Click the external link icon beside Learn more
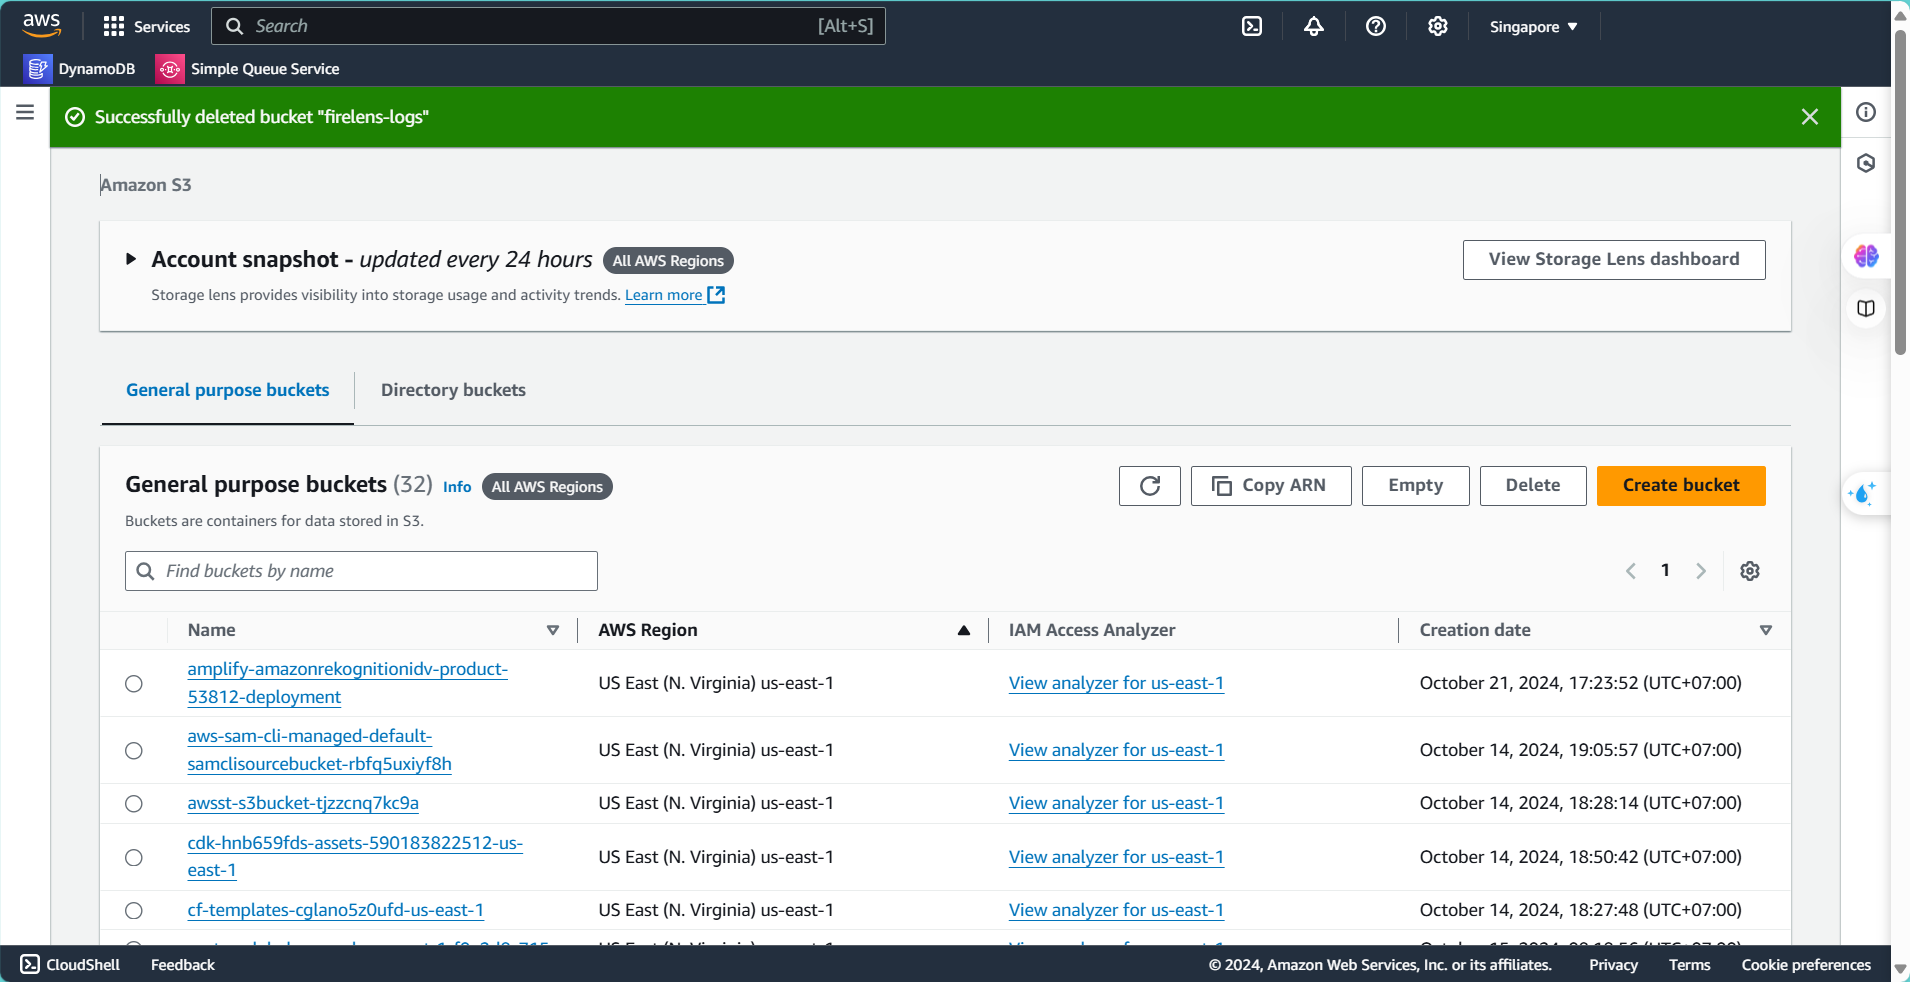 (716, 295)
